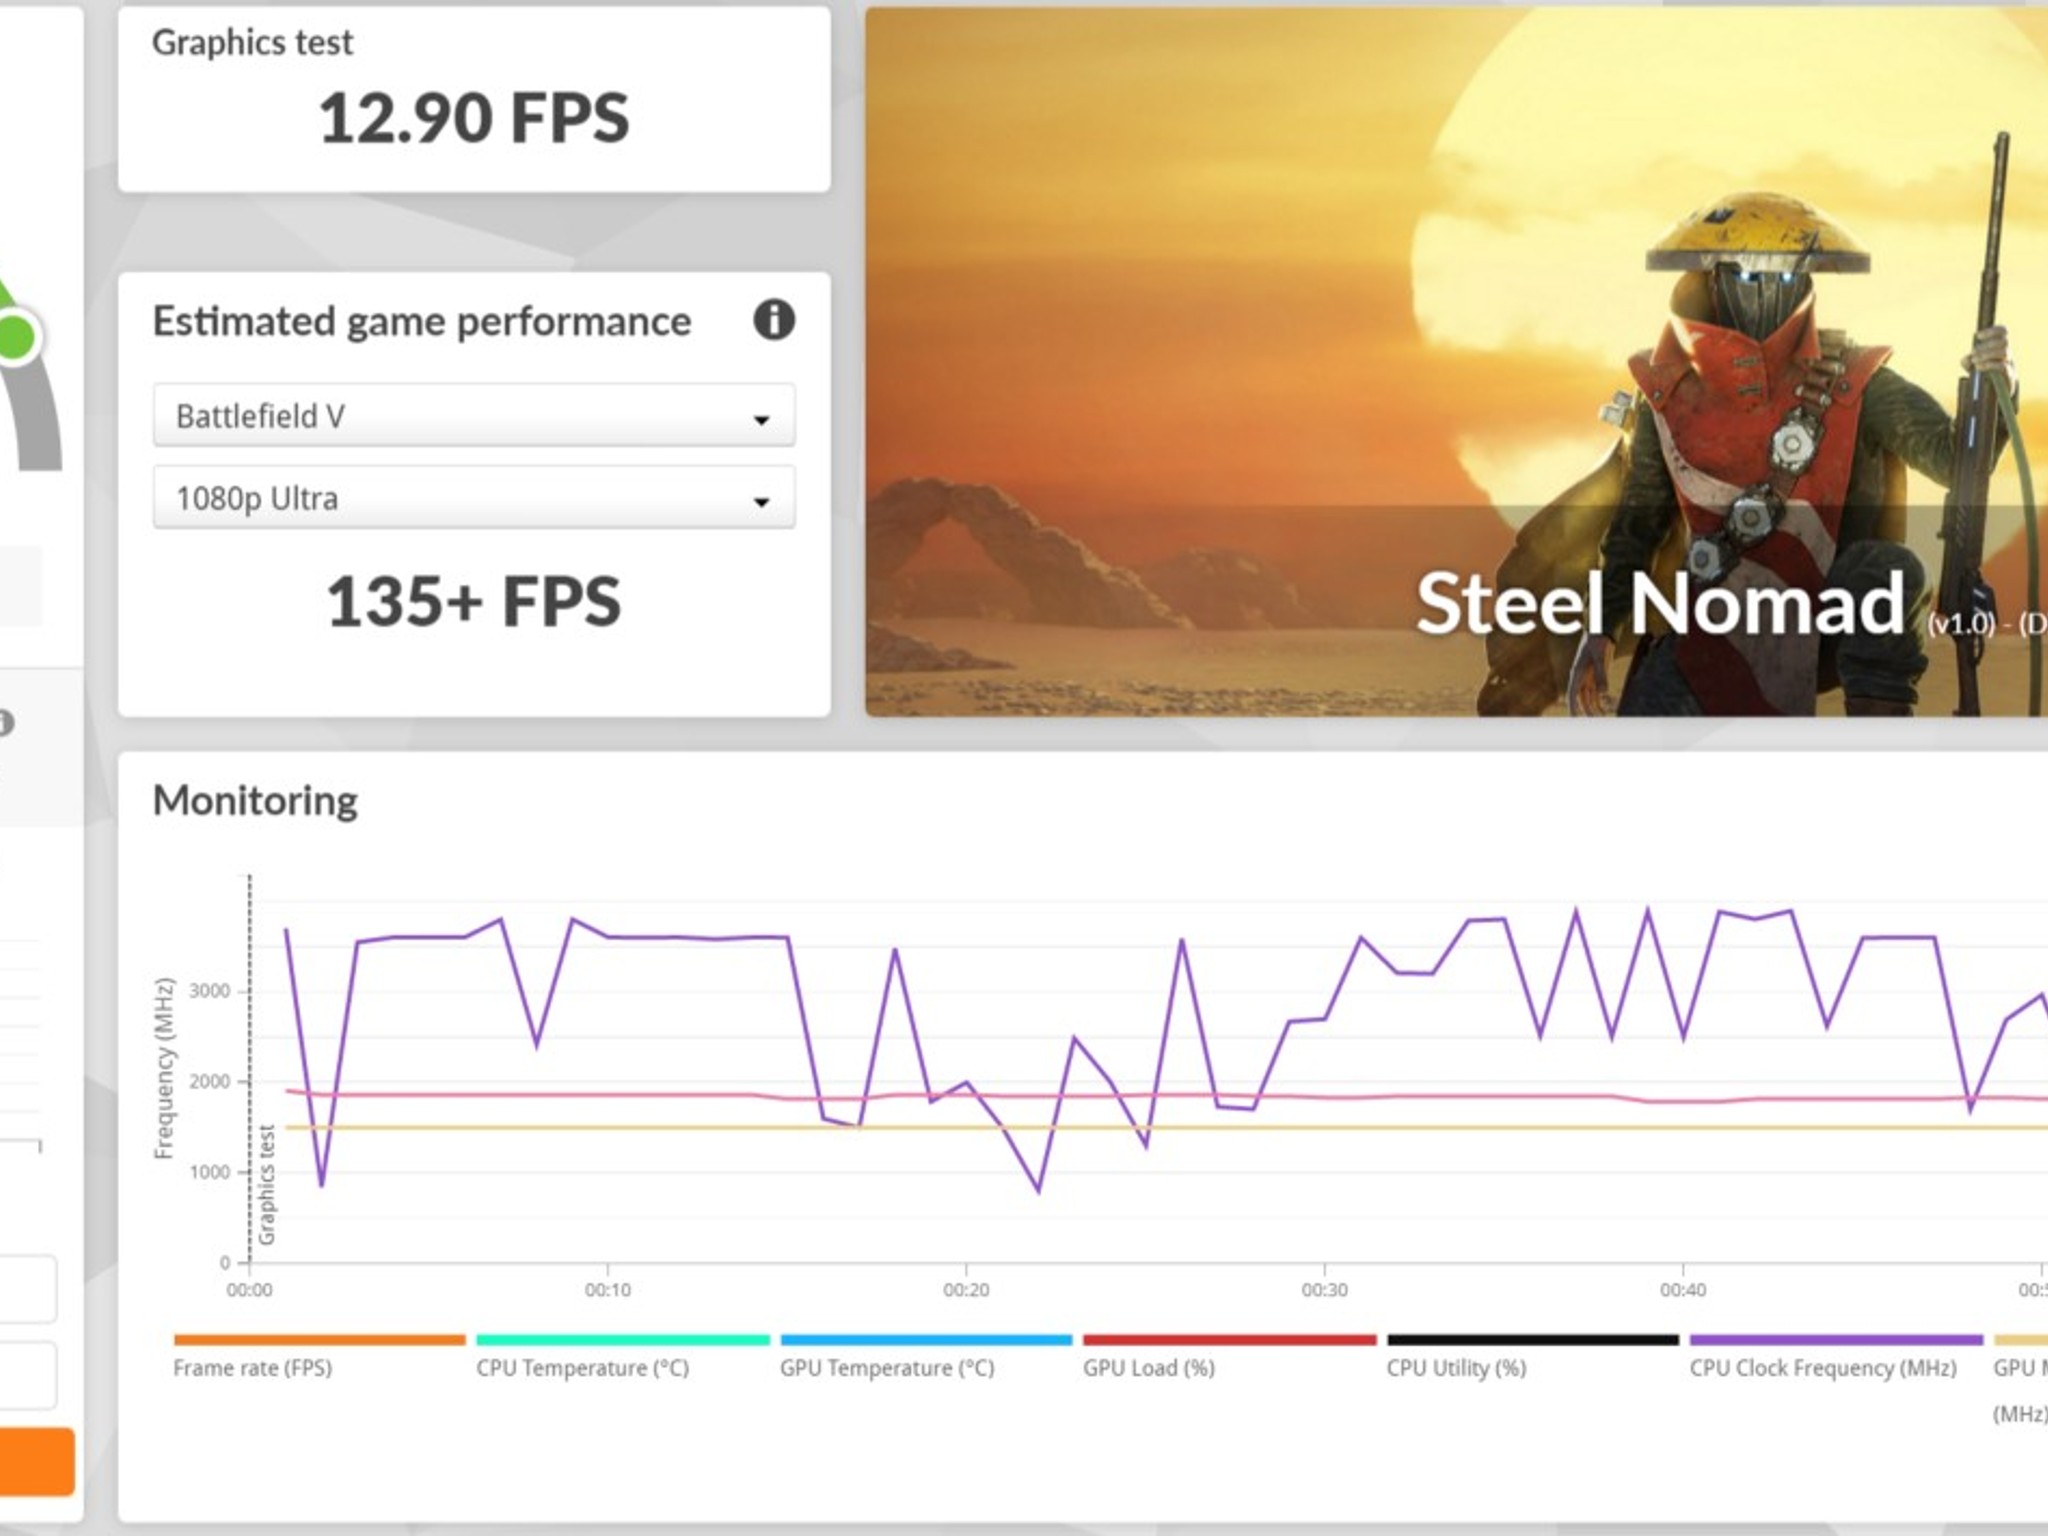The height and width of the screenshot is (1536, 2048).
Task: Click the Steel Nomad benchmark image
Action: 1456,362
